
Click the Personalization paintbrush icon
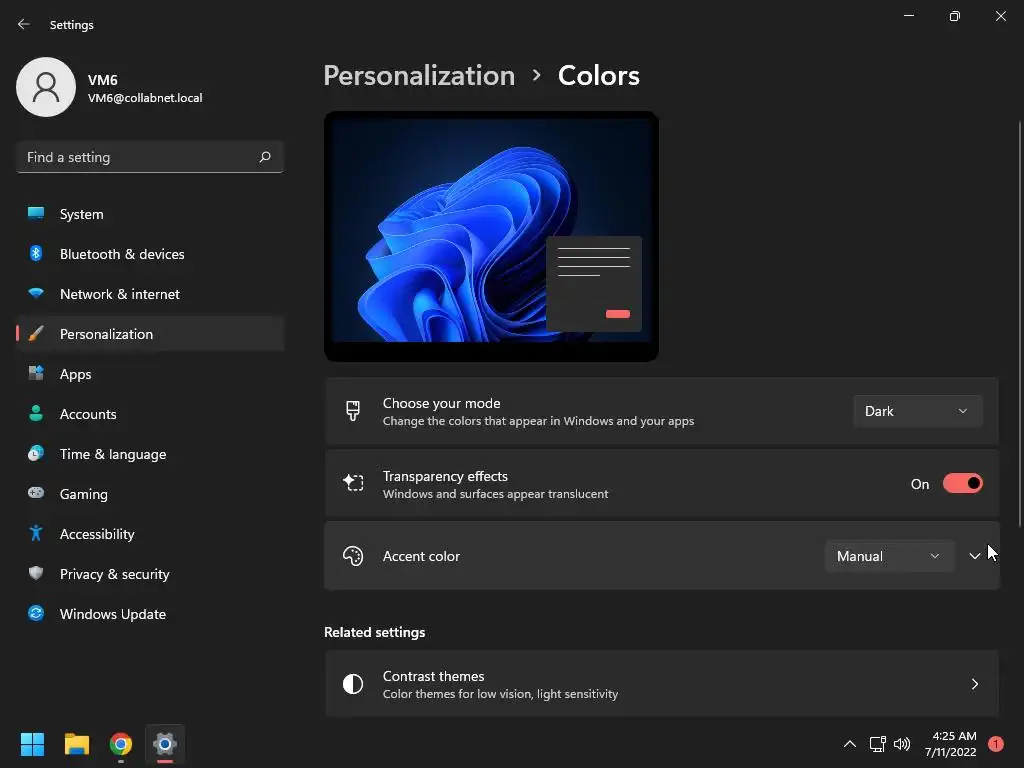(x=36, y=333)
